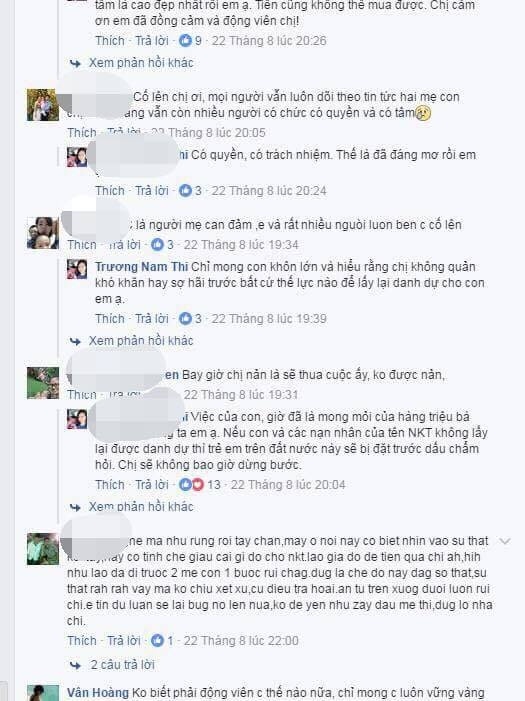
Task: Click like reaction icon showing 9 likes
Action: tap(185, 41)
